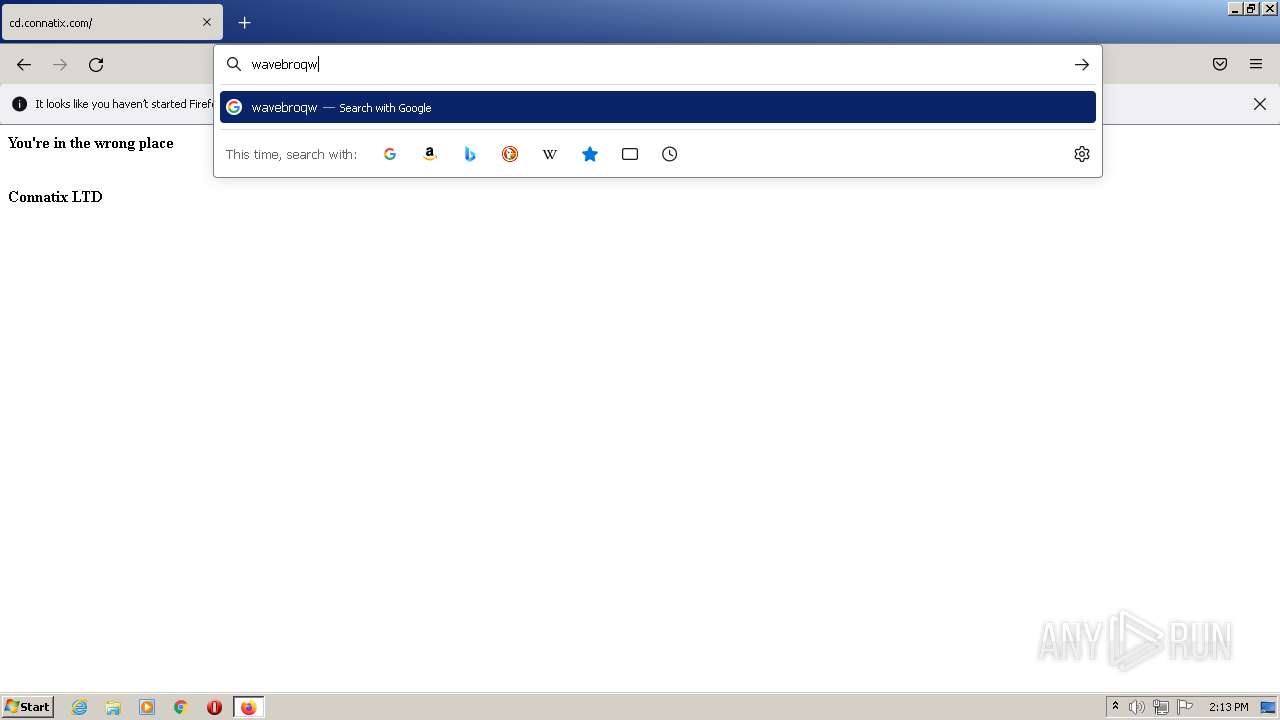Screen dimensions: 1280x720
Task: Open the volume control in tray
Action: pyautogui.click(x=1137, y=707)
